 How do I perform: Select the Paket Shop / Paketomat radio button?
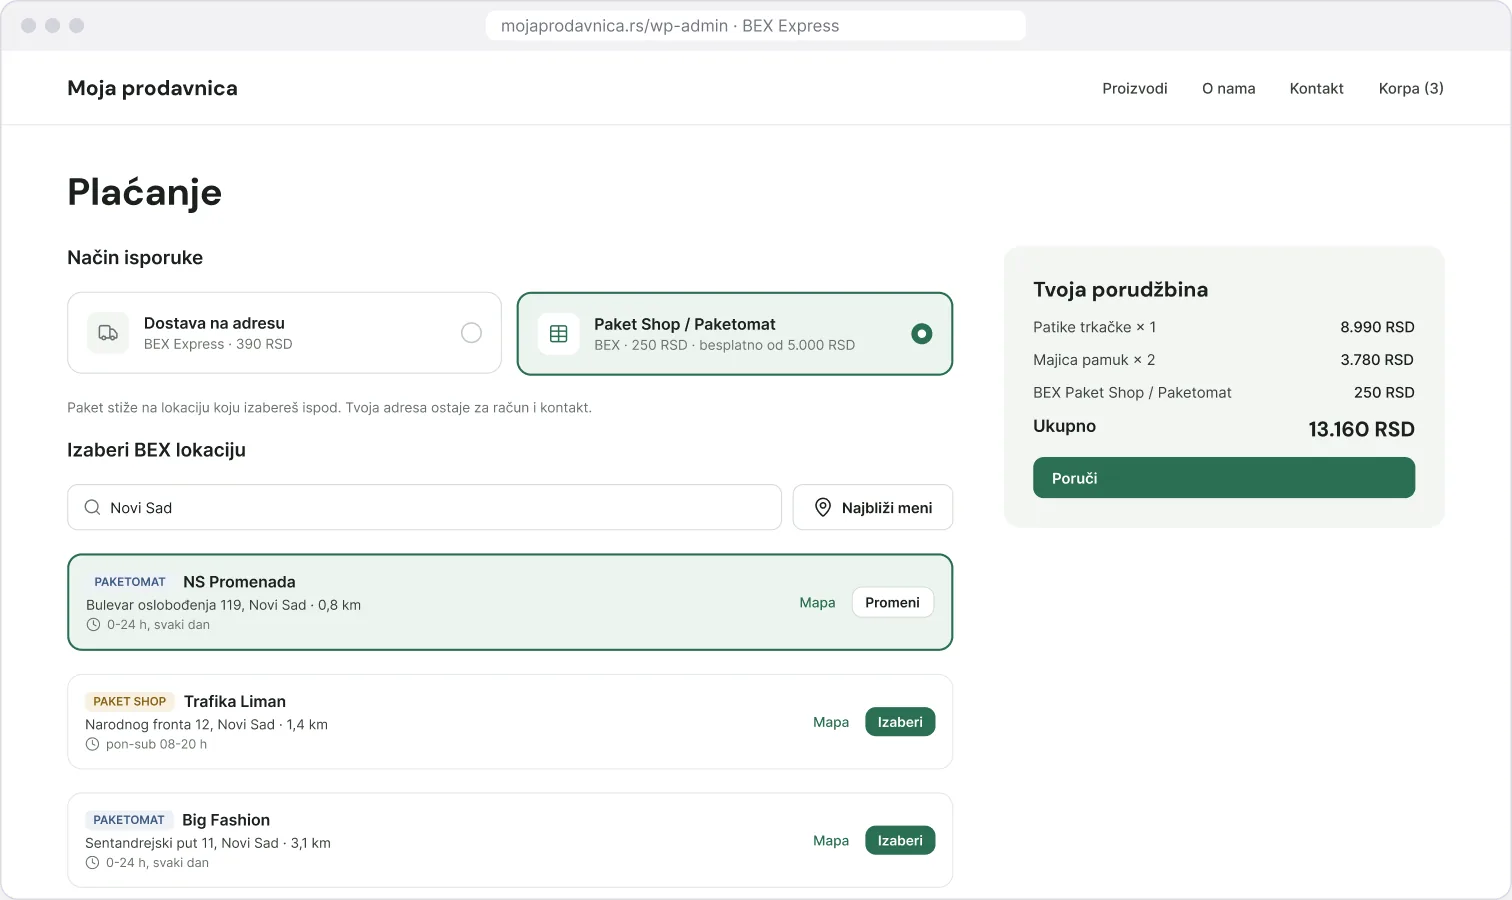(x=922, y=334)
